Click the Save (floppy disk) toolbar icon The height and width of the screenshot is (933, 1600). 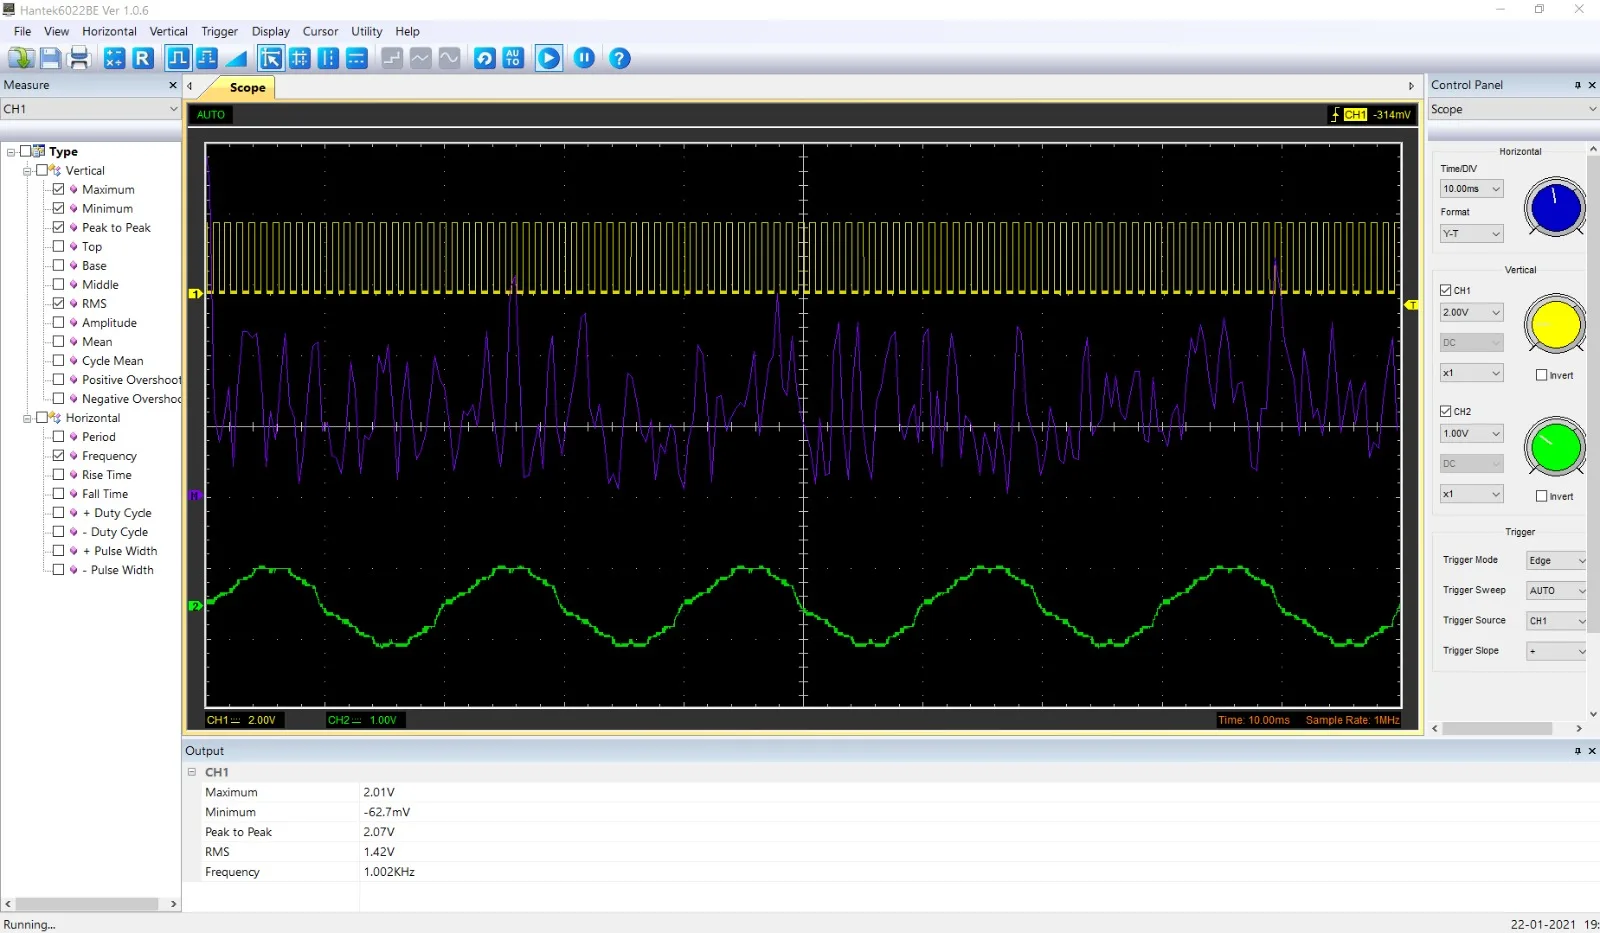50,58
